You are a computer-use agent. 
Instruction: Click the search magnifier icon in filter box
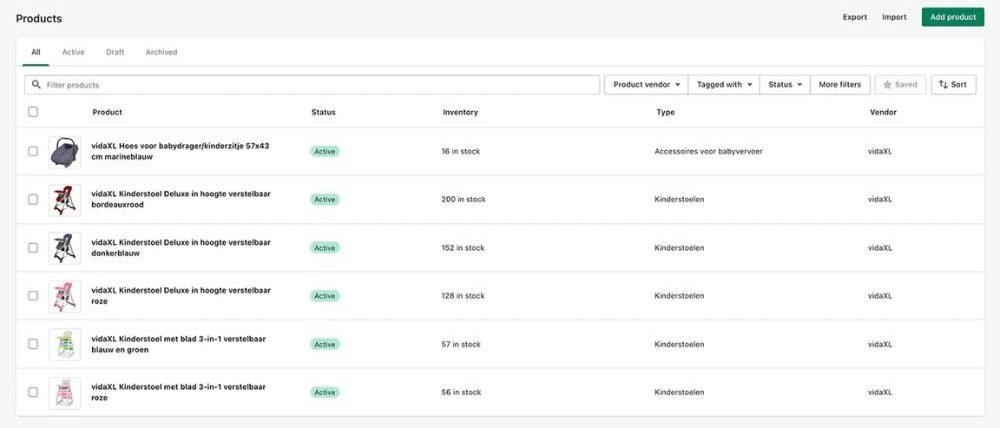coord(36,84)
